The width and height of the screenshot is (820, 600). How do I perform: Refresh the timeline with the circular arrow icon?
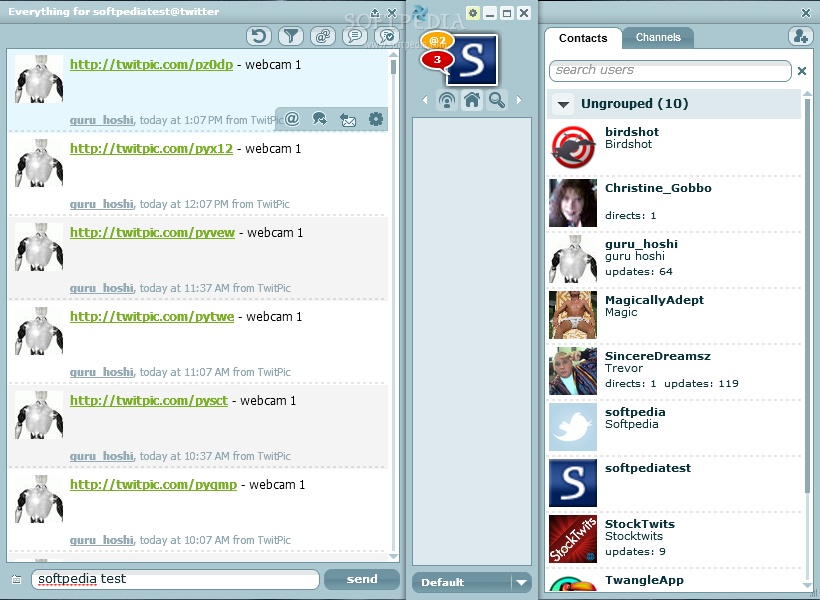pos(259,36)
